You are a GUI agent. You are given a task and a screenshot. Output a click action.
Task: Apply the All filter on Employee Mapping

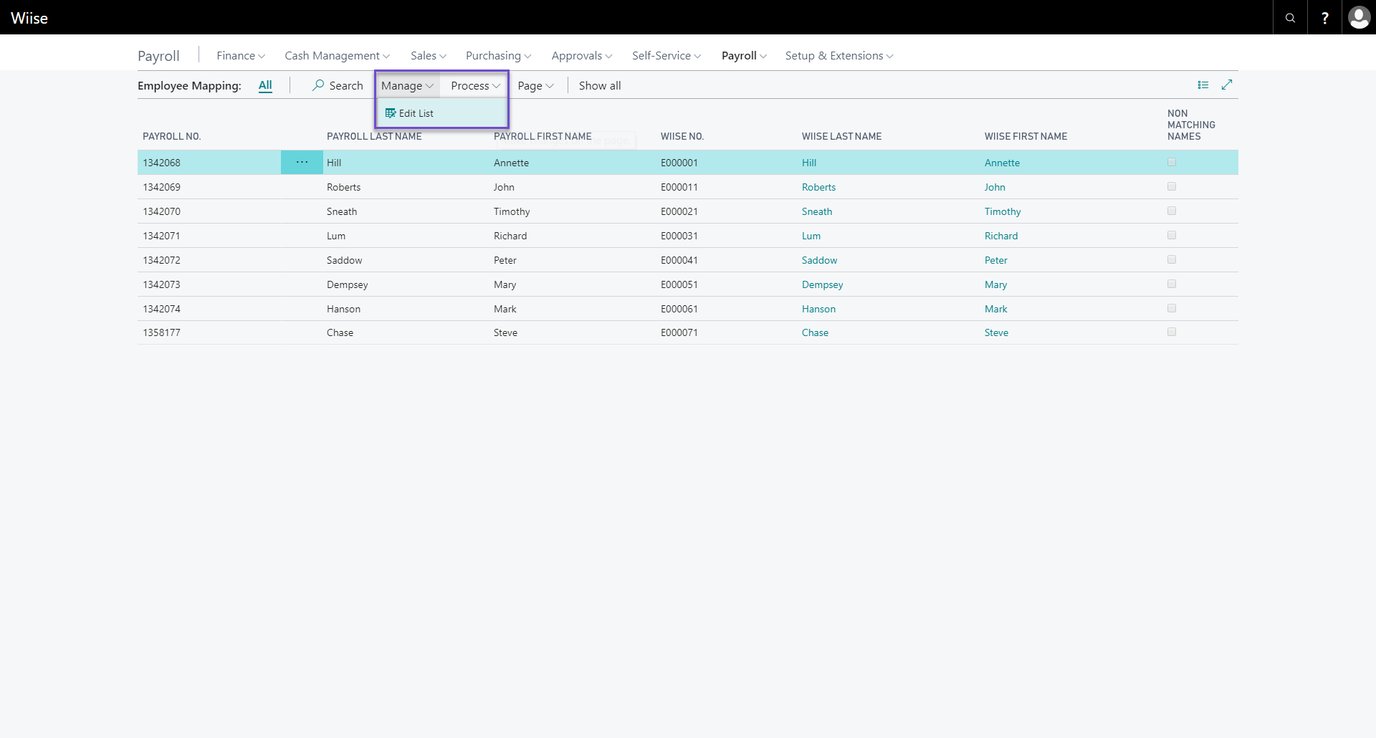click(265, 85)
